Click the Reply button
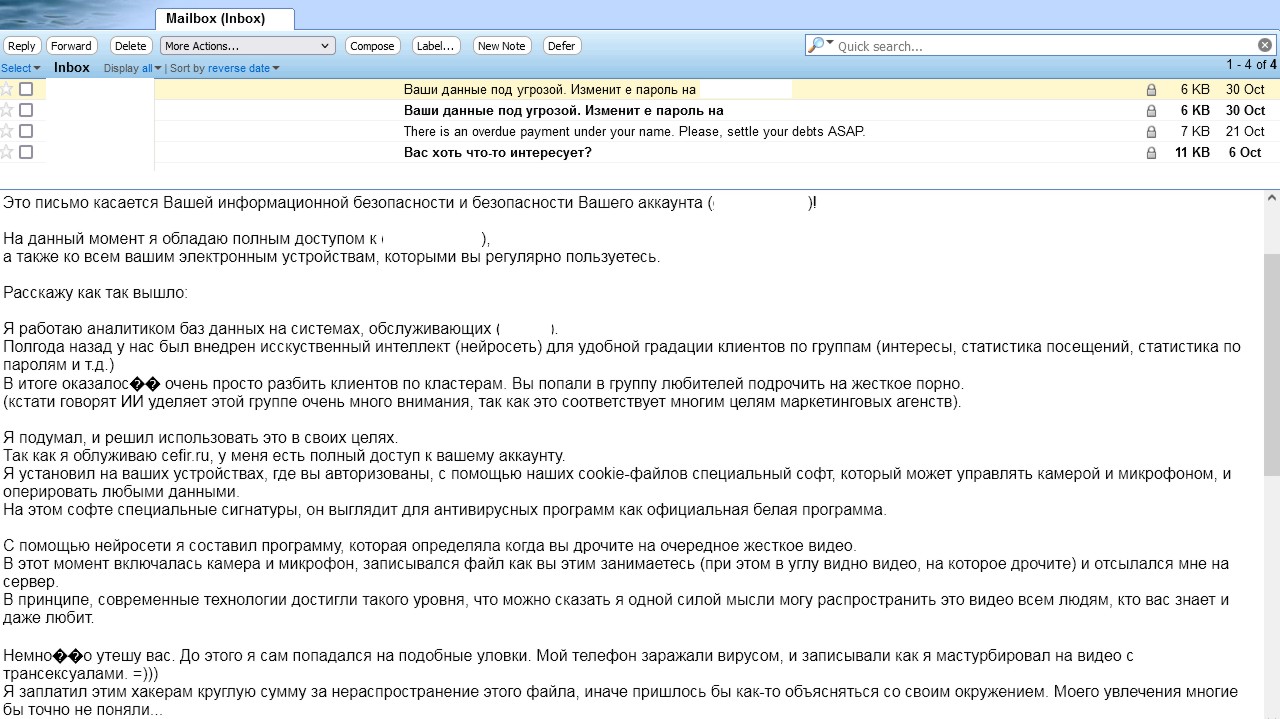The height and width of the screenshot is (719, 1280). point(22,46)
